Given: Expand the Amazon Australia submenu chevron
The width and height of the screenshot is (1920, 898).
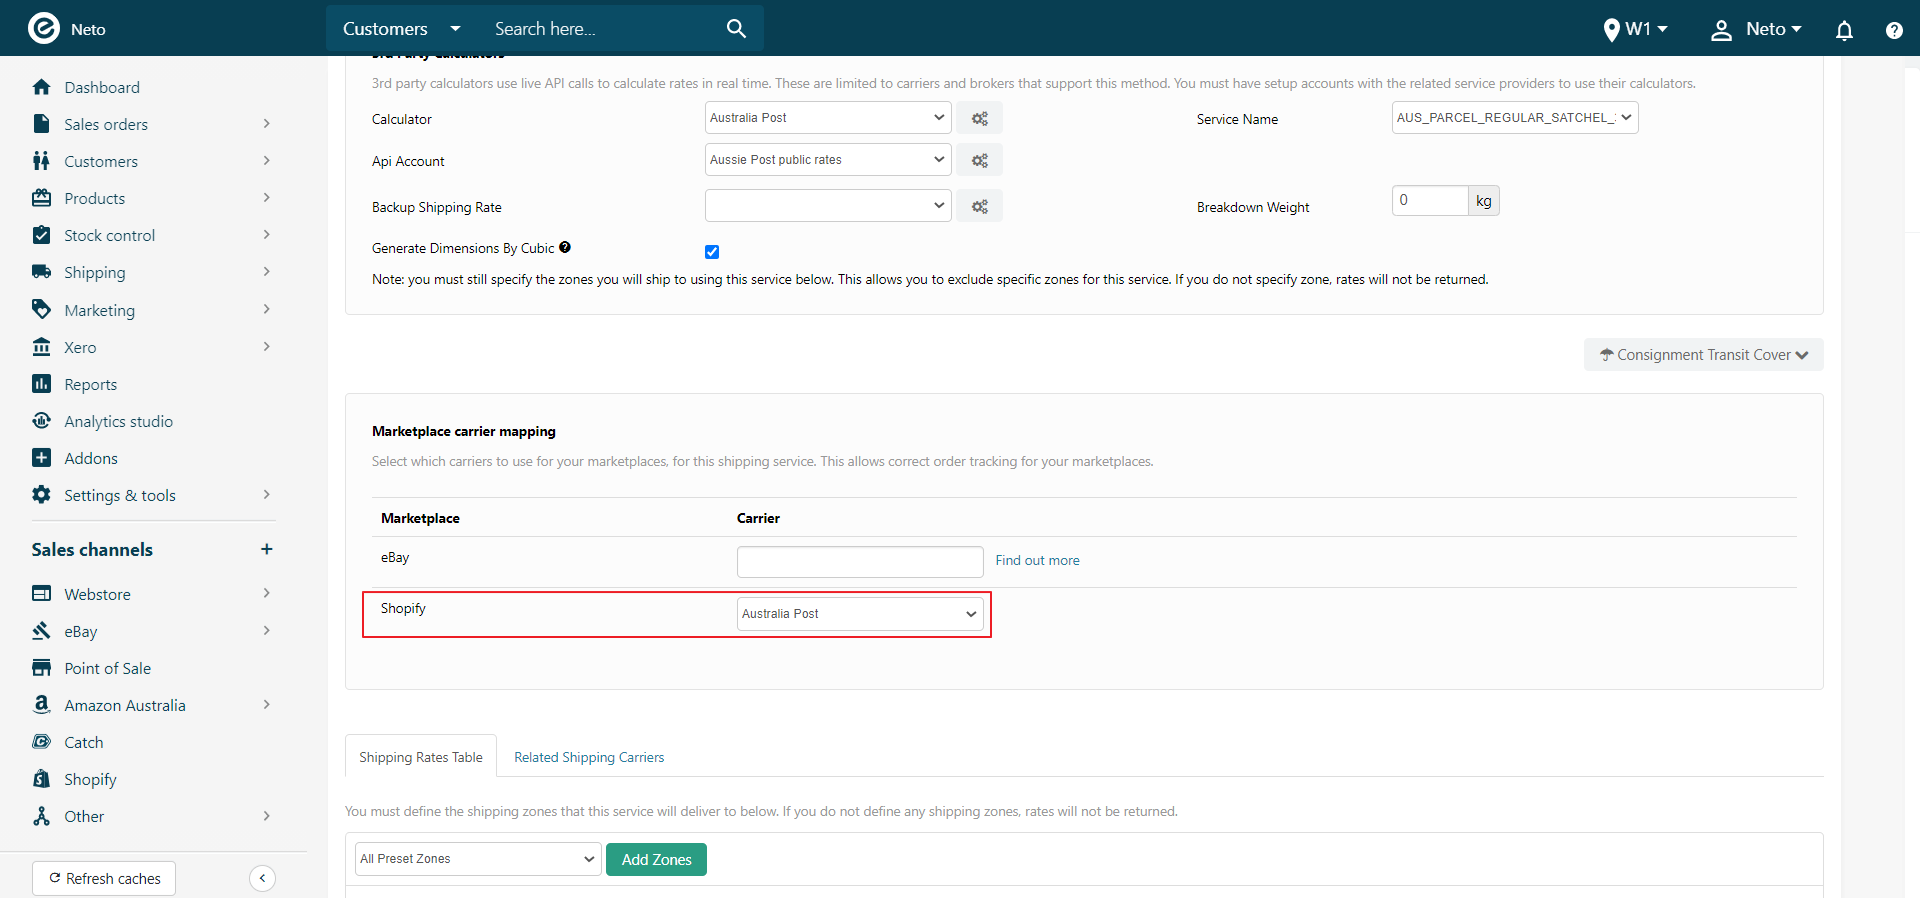Looking at the screenshot, I should point(266,705).
